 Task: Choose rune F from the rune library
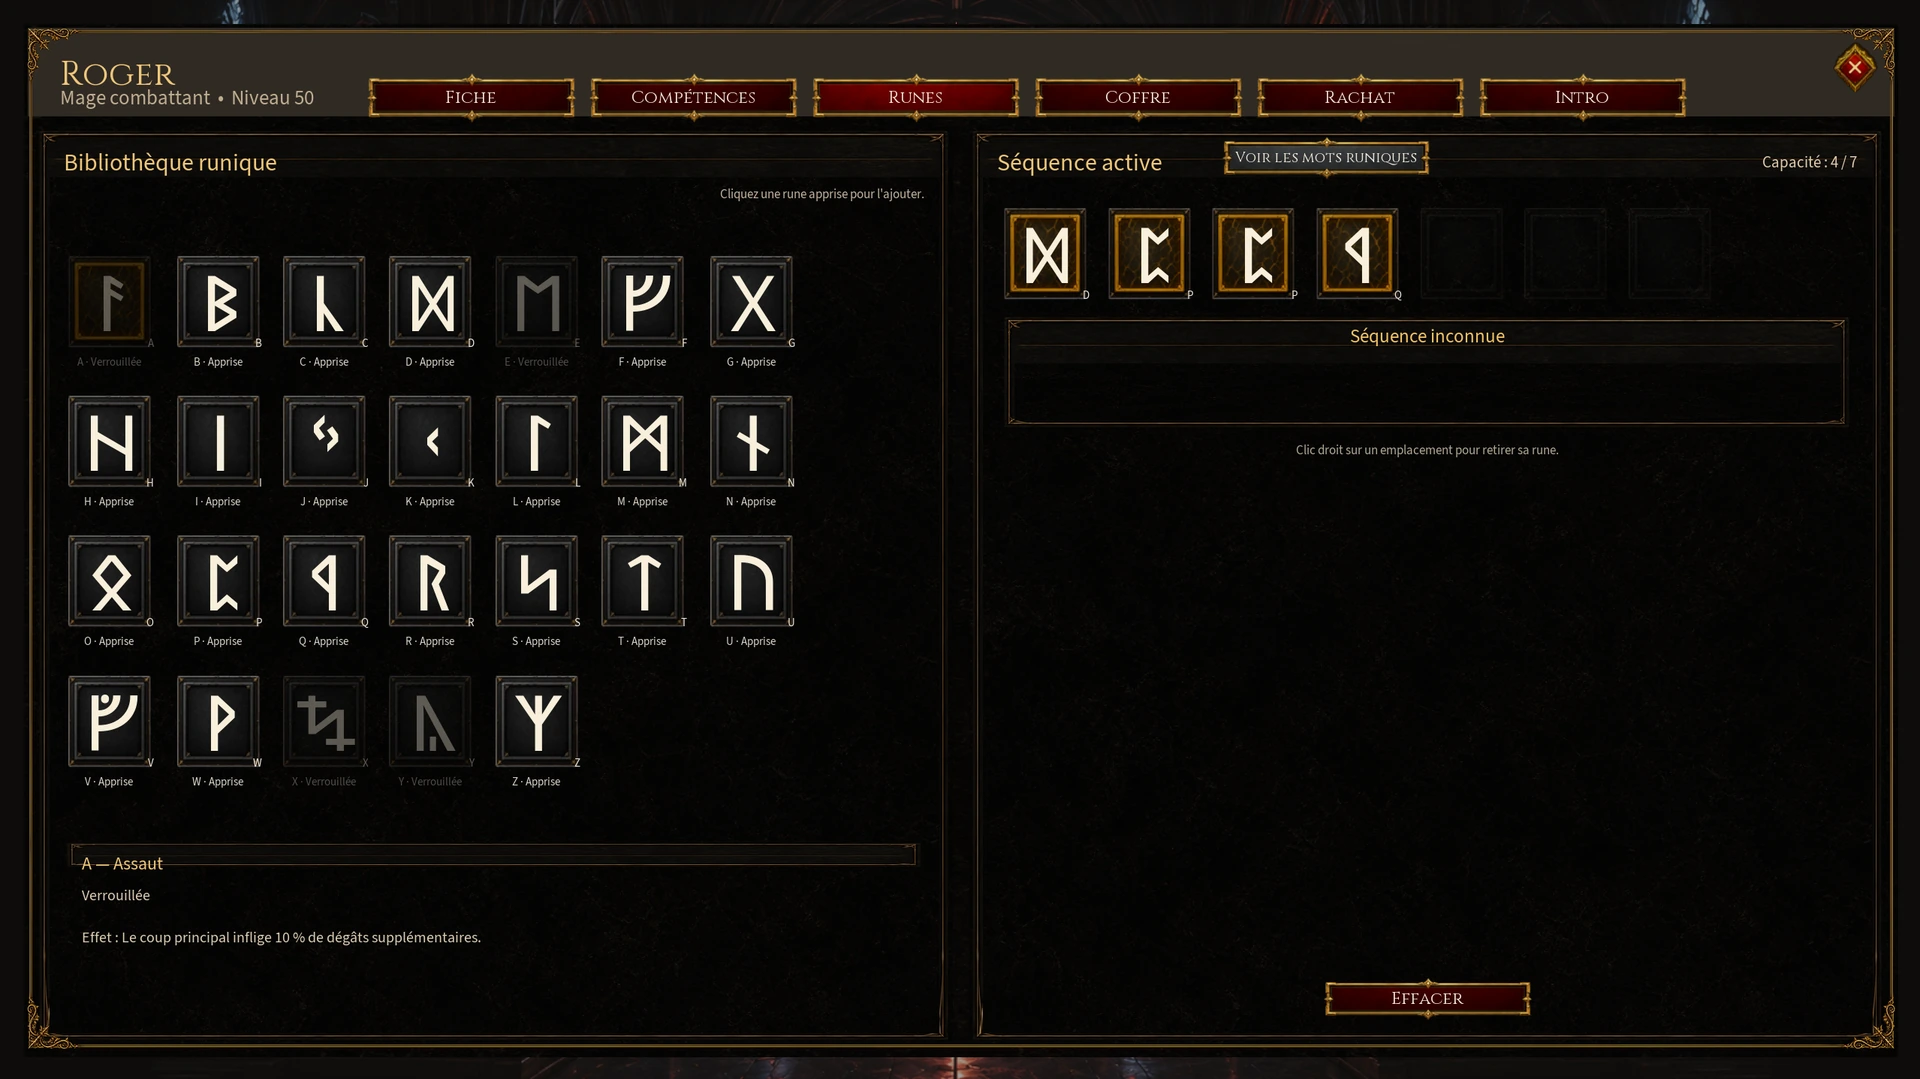[642, 301]
